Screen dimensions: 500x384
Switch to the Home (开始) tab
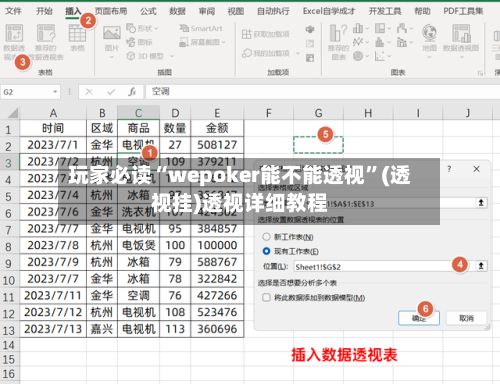coord(44,11)
